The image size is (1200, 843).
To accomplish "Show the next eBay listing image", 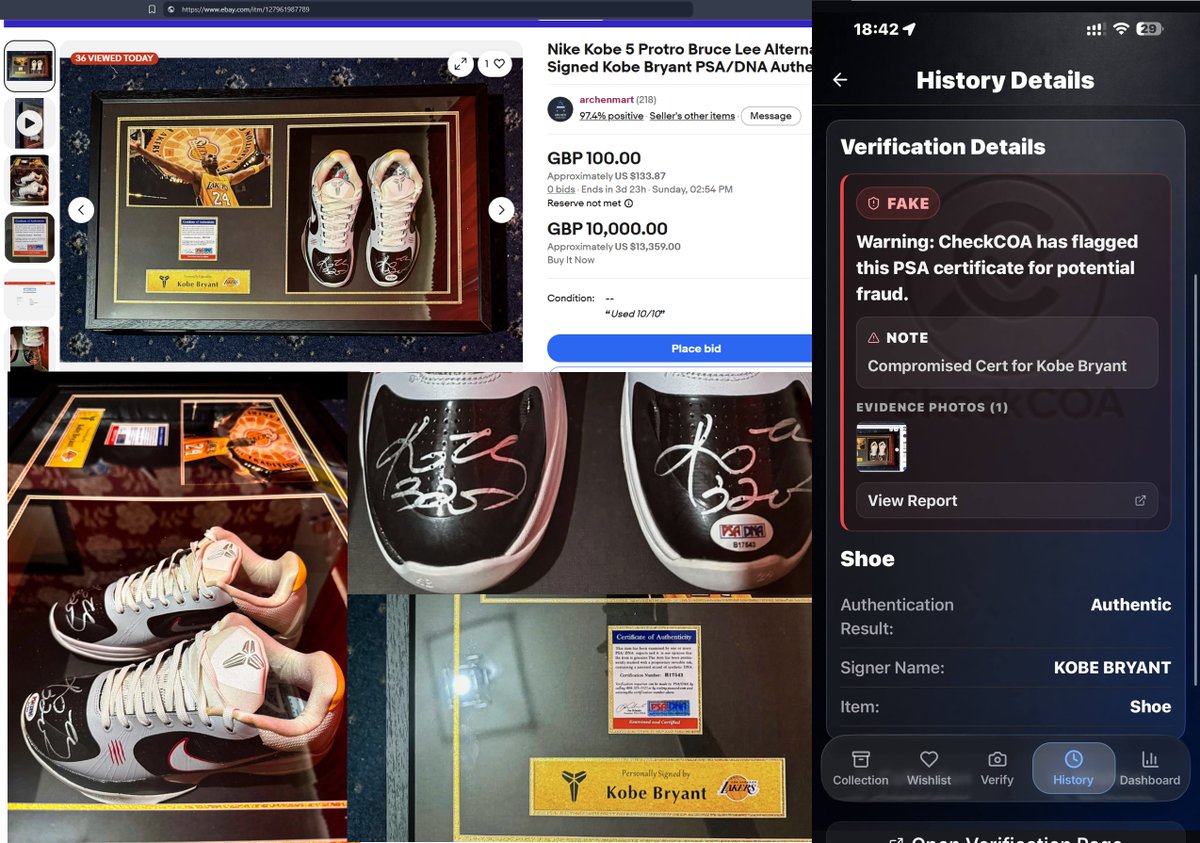I will [x=501, y=210].
